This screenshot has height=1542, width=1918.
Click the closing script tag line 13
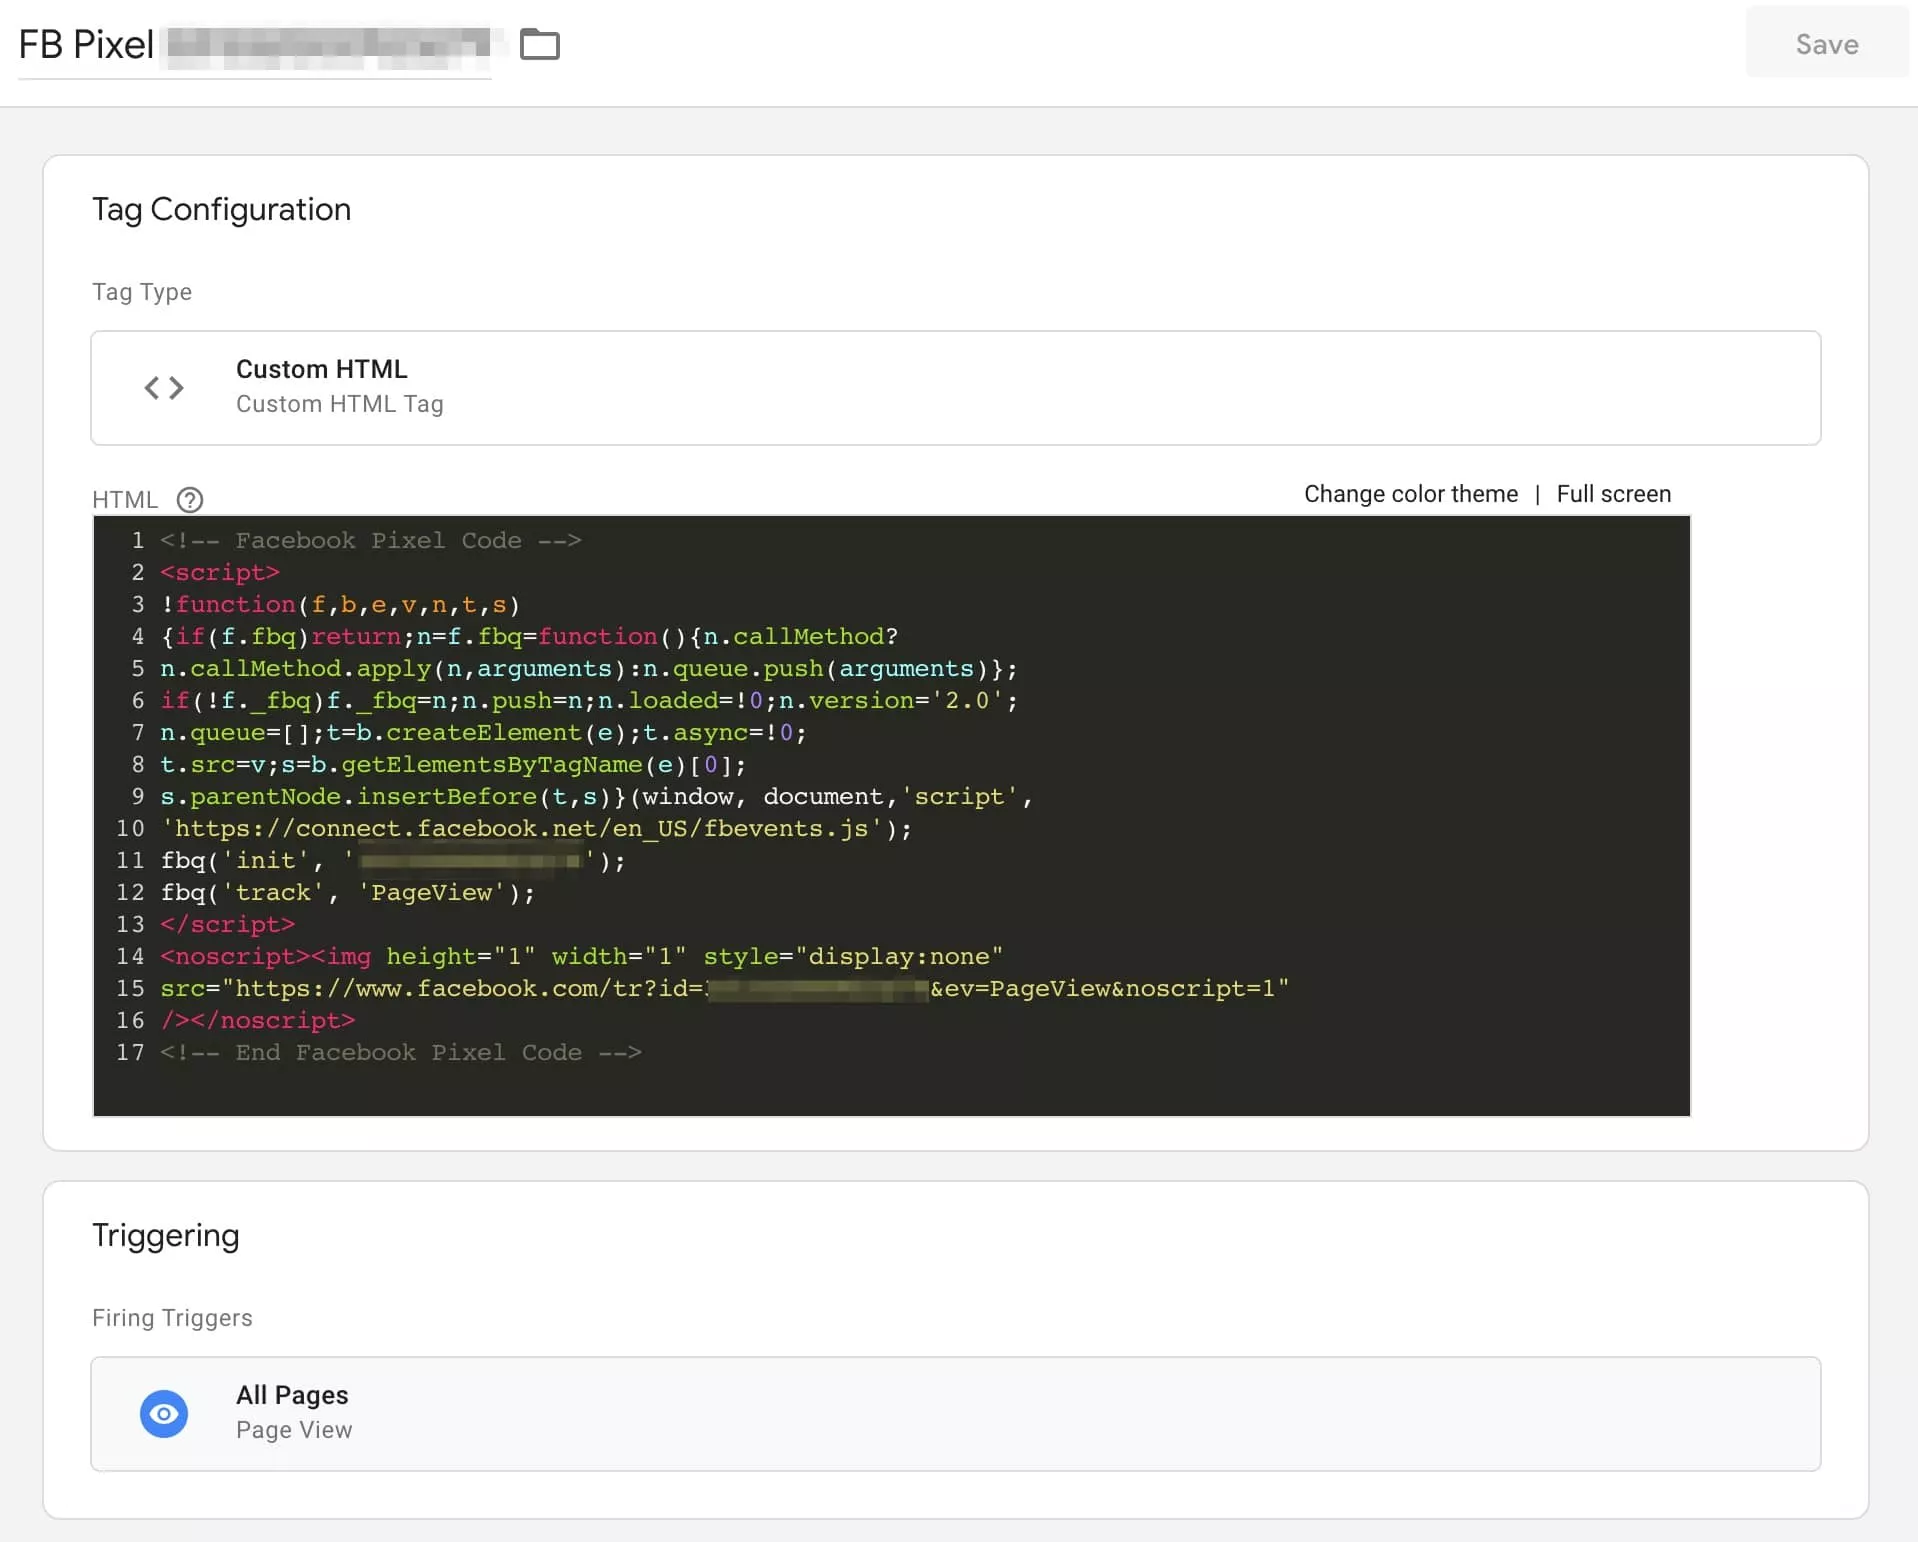point(227,925)
